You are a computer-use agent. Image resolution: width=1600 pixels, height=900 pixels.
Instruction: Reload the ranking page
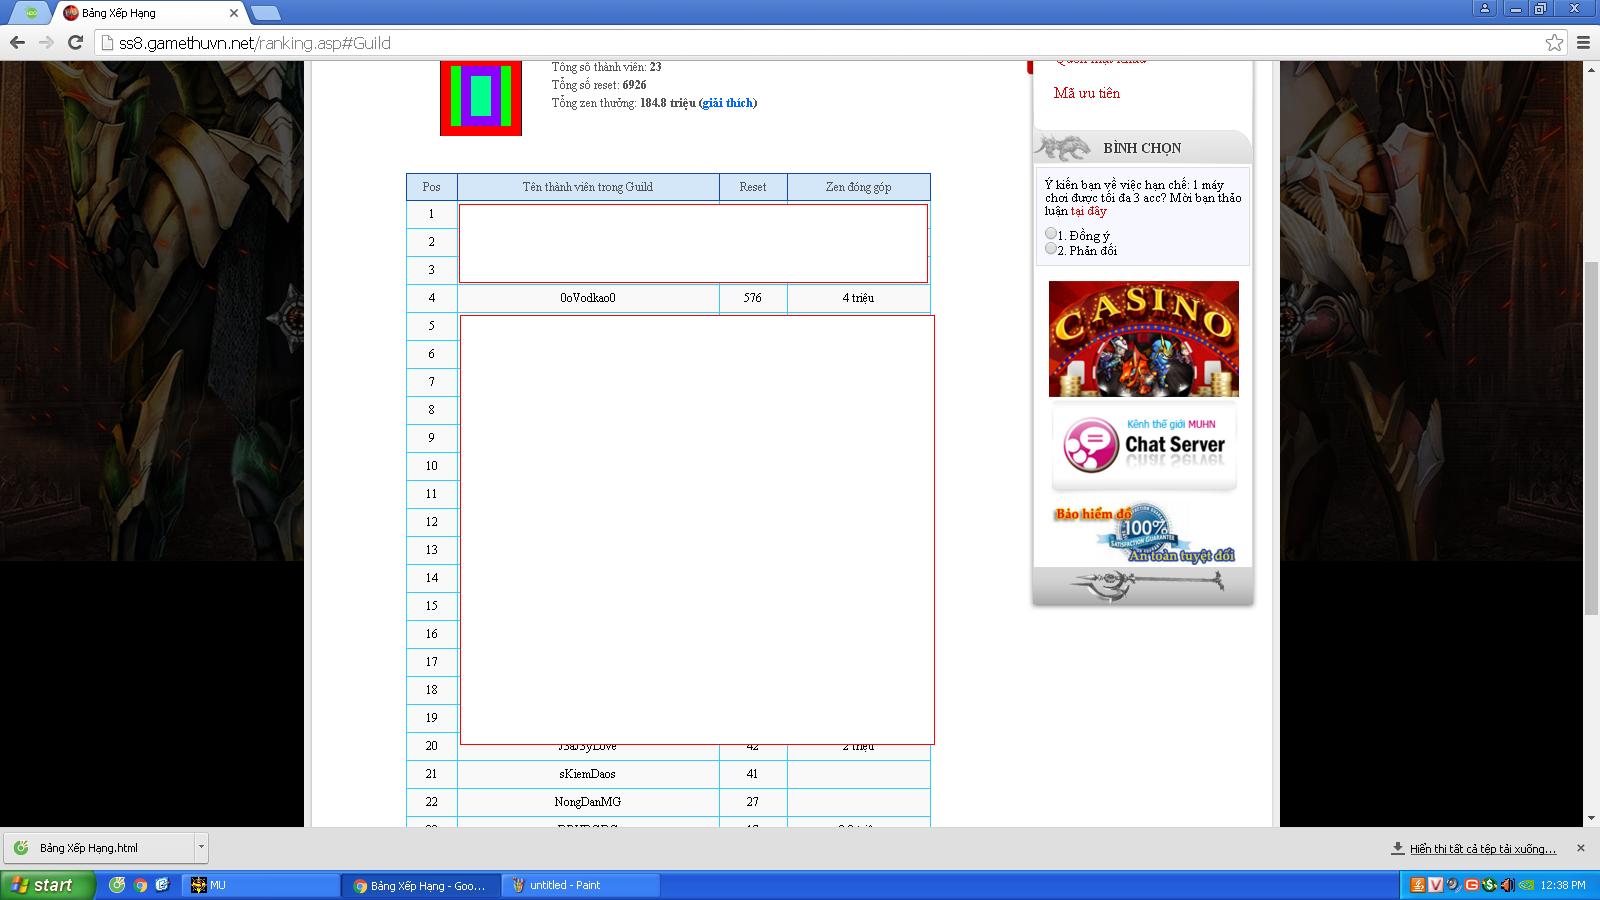click(75, 42)
